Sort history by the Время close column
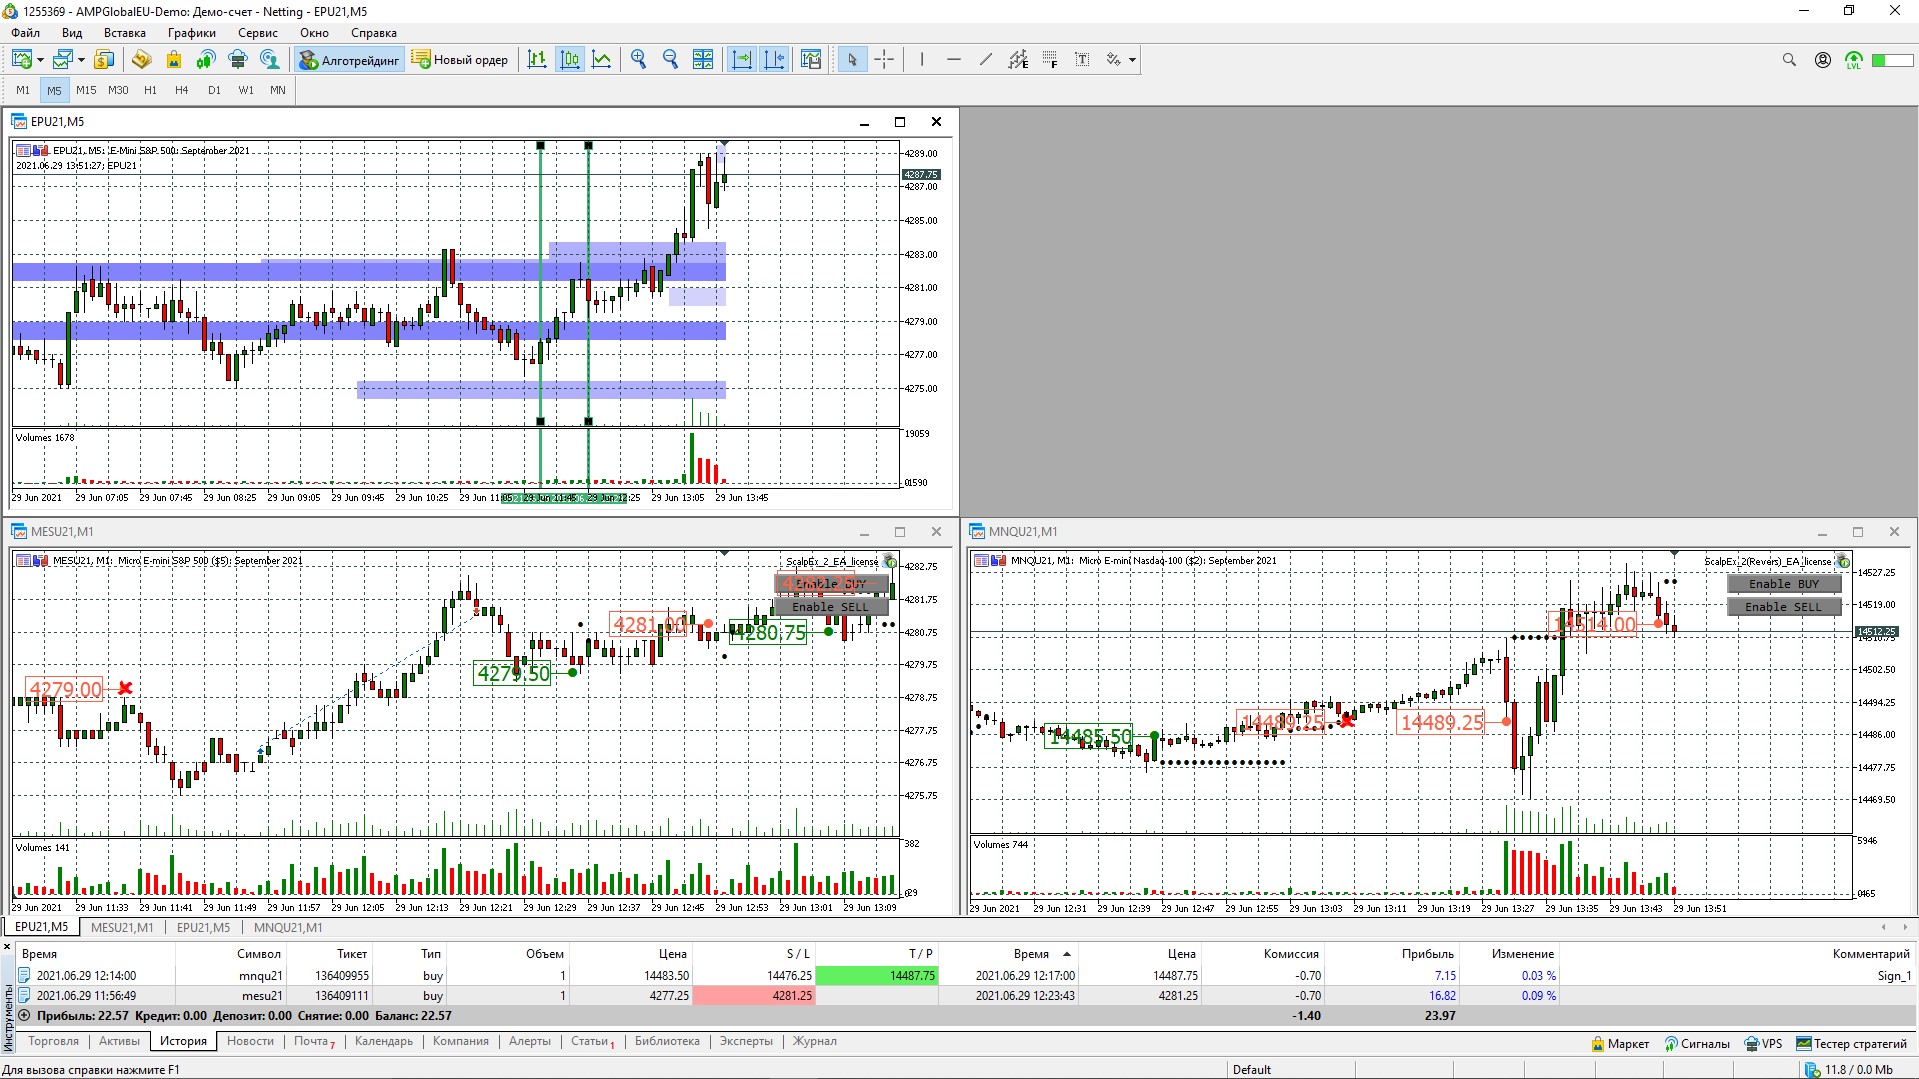Image resolution: width=1919 pixels, height=1079 pixels. tap(1031, 954)
